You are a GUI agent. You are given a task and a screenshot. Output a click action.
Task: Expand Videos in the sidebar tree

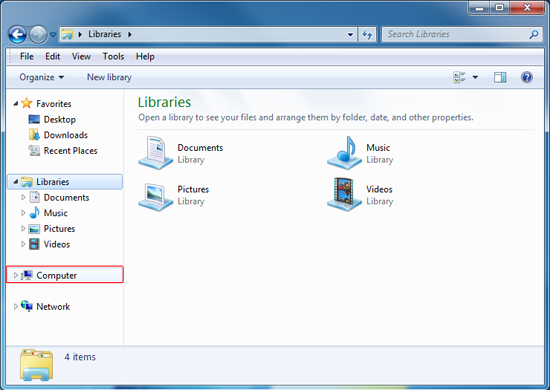23,244
